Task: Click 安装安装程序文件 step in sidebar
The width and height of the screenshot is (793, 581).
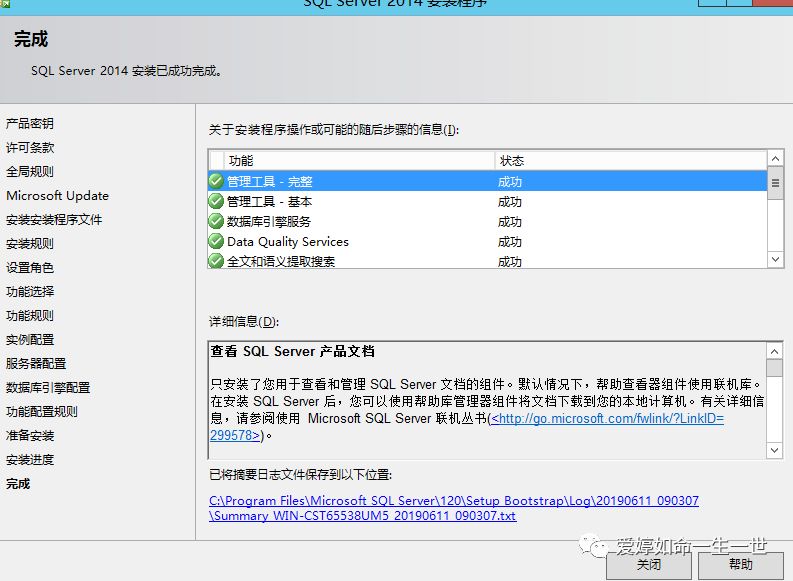Action: [54, 219]
